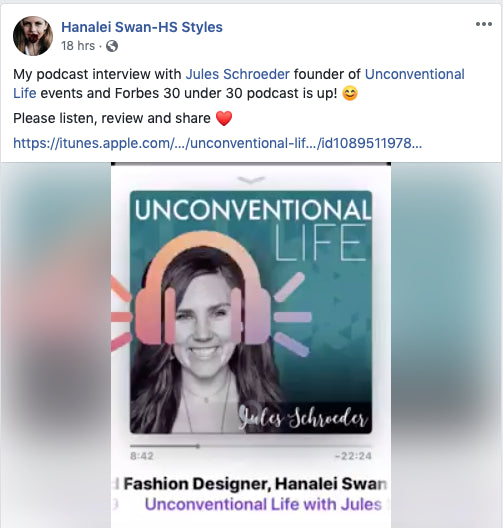Collapse player using the top chevron
Screen dimensions: 503x528
251,180
